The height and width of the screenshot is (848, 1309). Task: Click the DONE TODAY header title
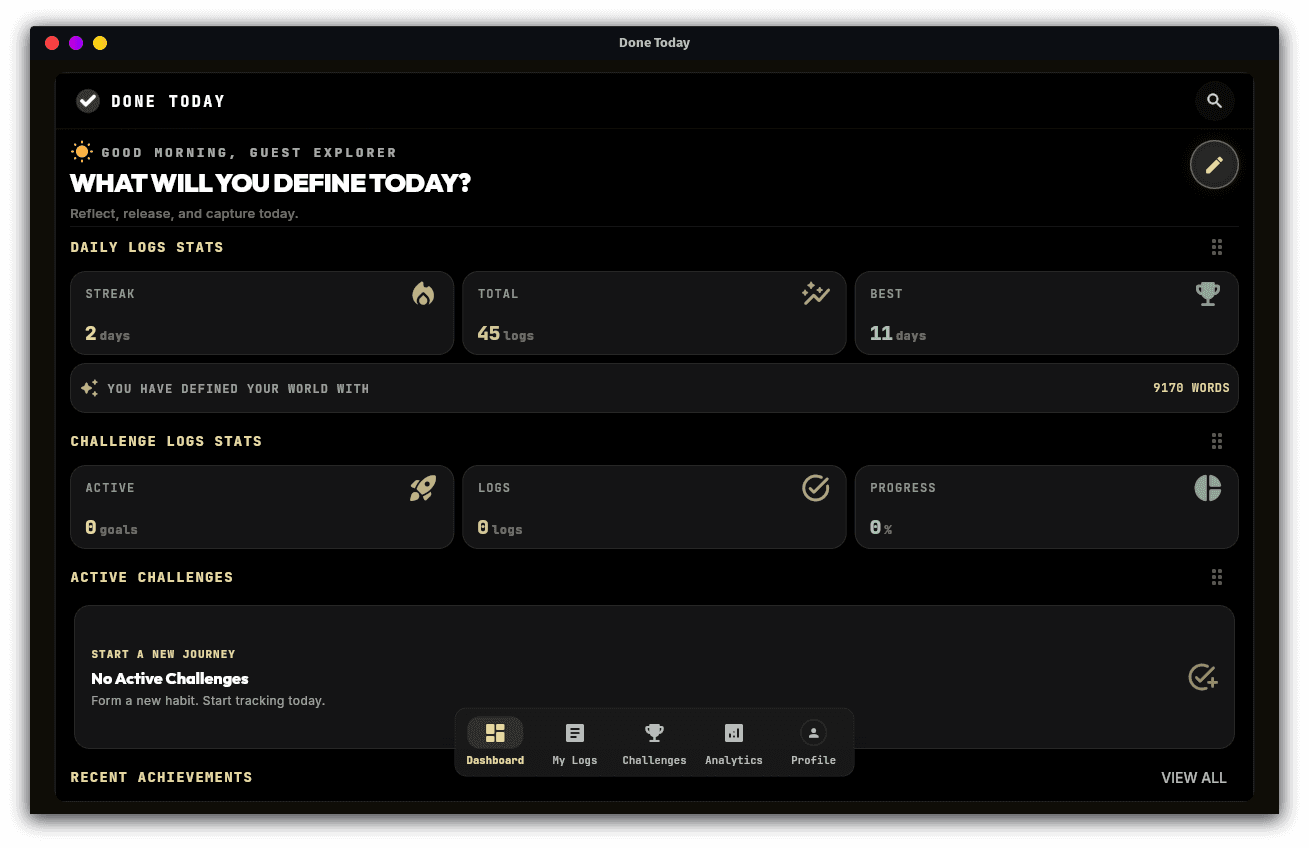pos(168,101)
